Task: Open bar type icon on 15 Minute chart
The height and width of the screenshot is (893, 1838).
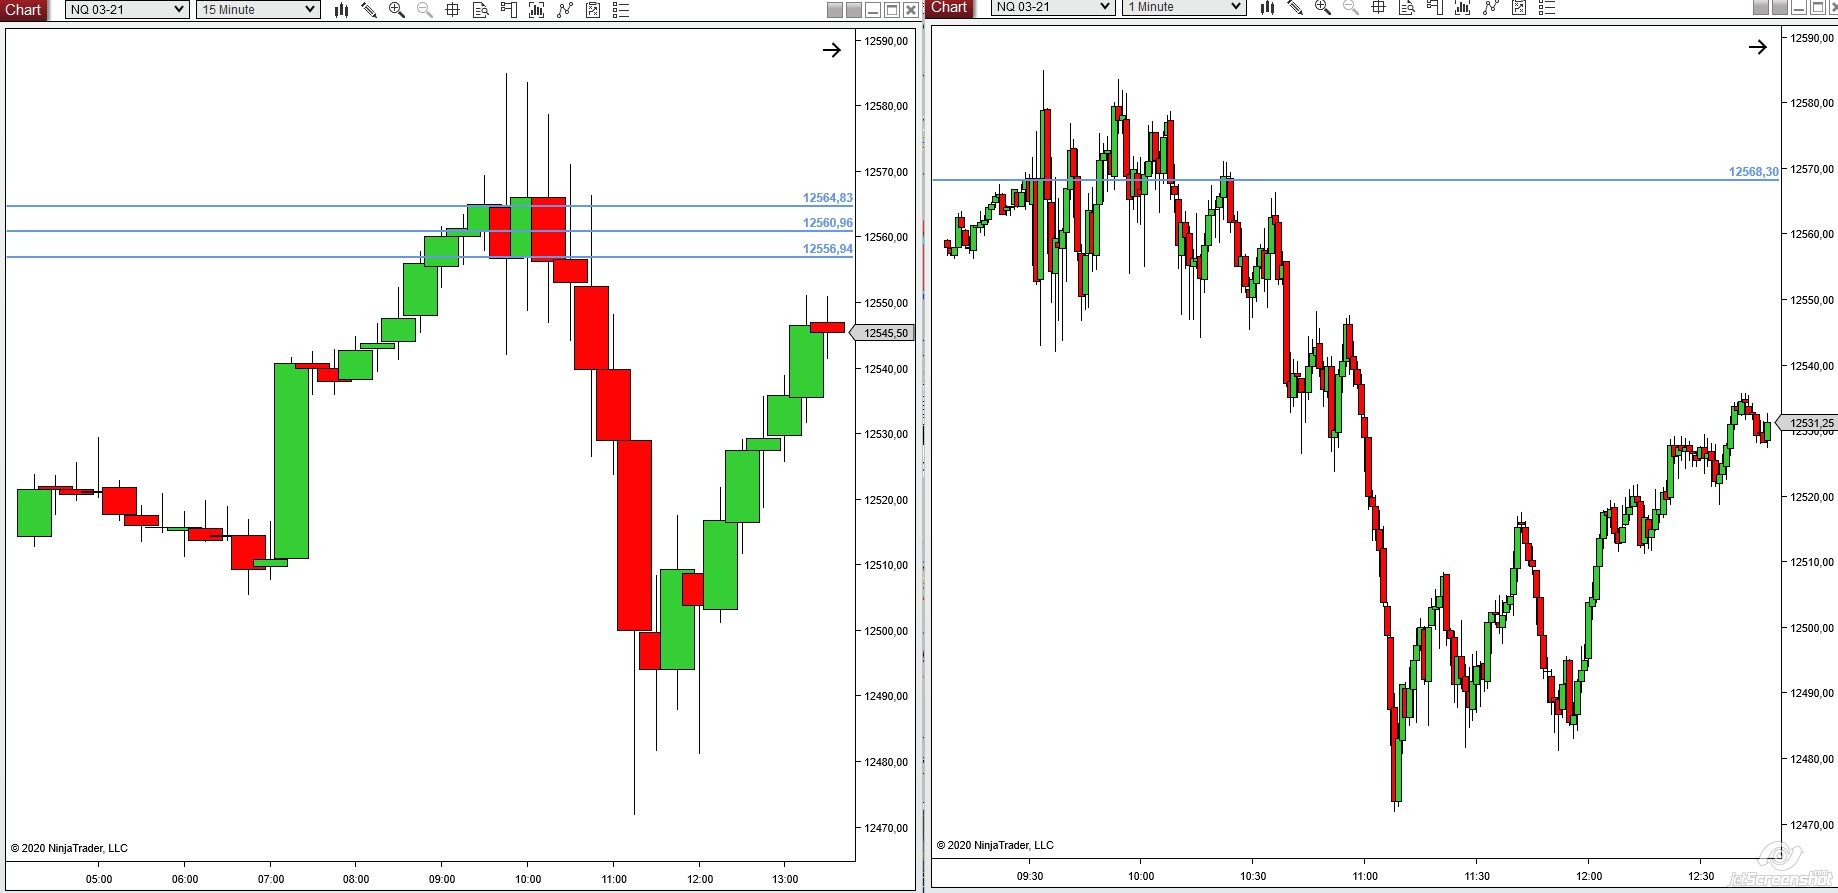Action: 341,10
